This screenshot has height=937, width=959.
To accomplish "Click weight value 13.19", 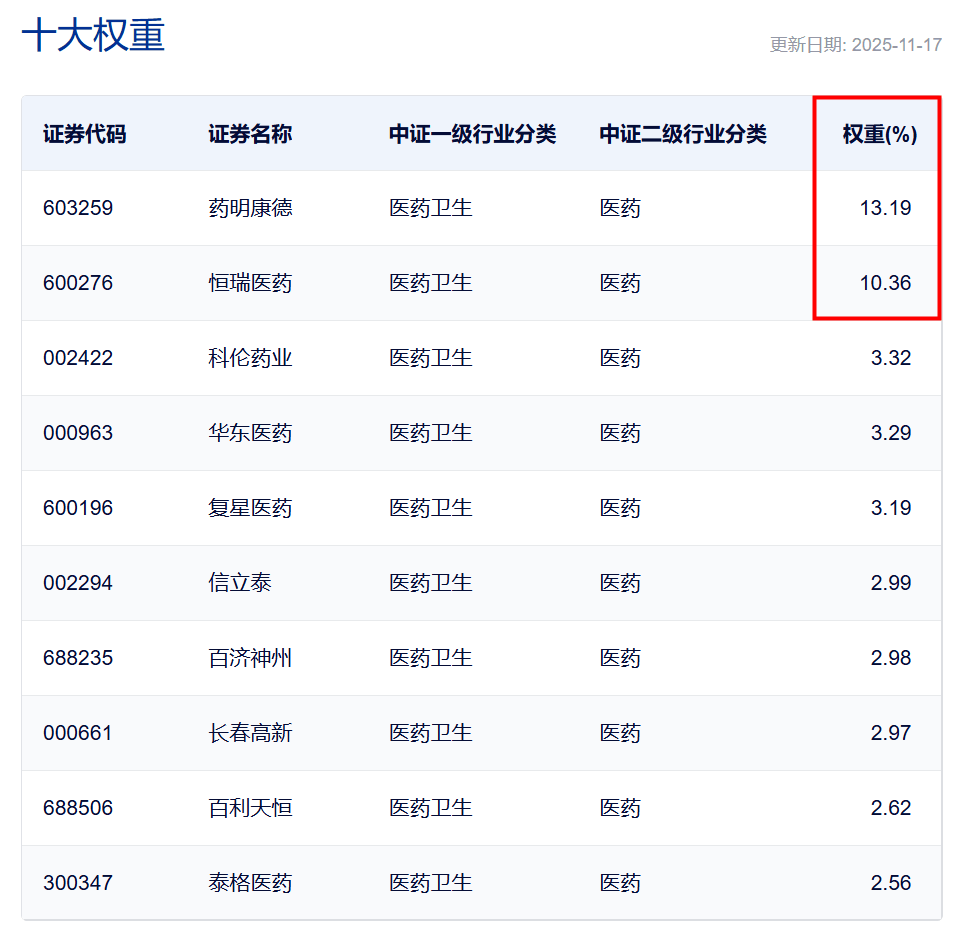I will tap(885, 208).
